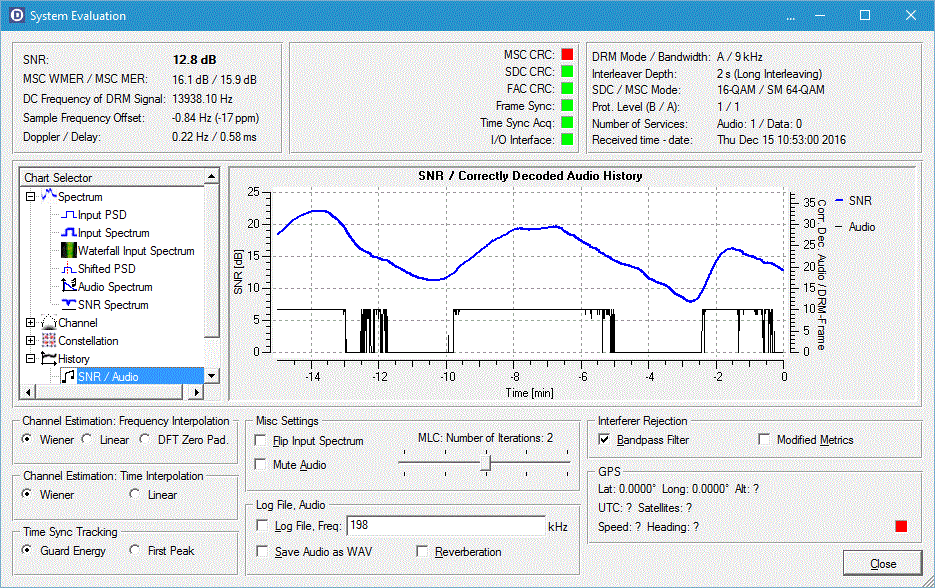The image size is (935, 588).
Task: Click the SNR legend entry
Action: coord(854,200)
